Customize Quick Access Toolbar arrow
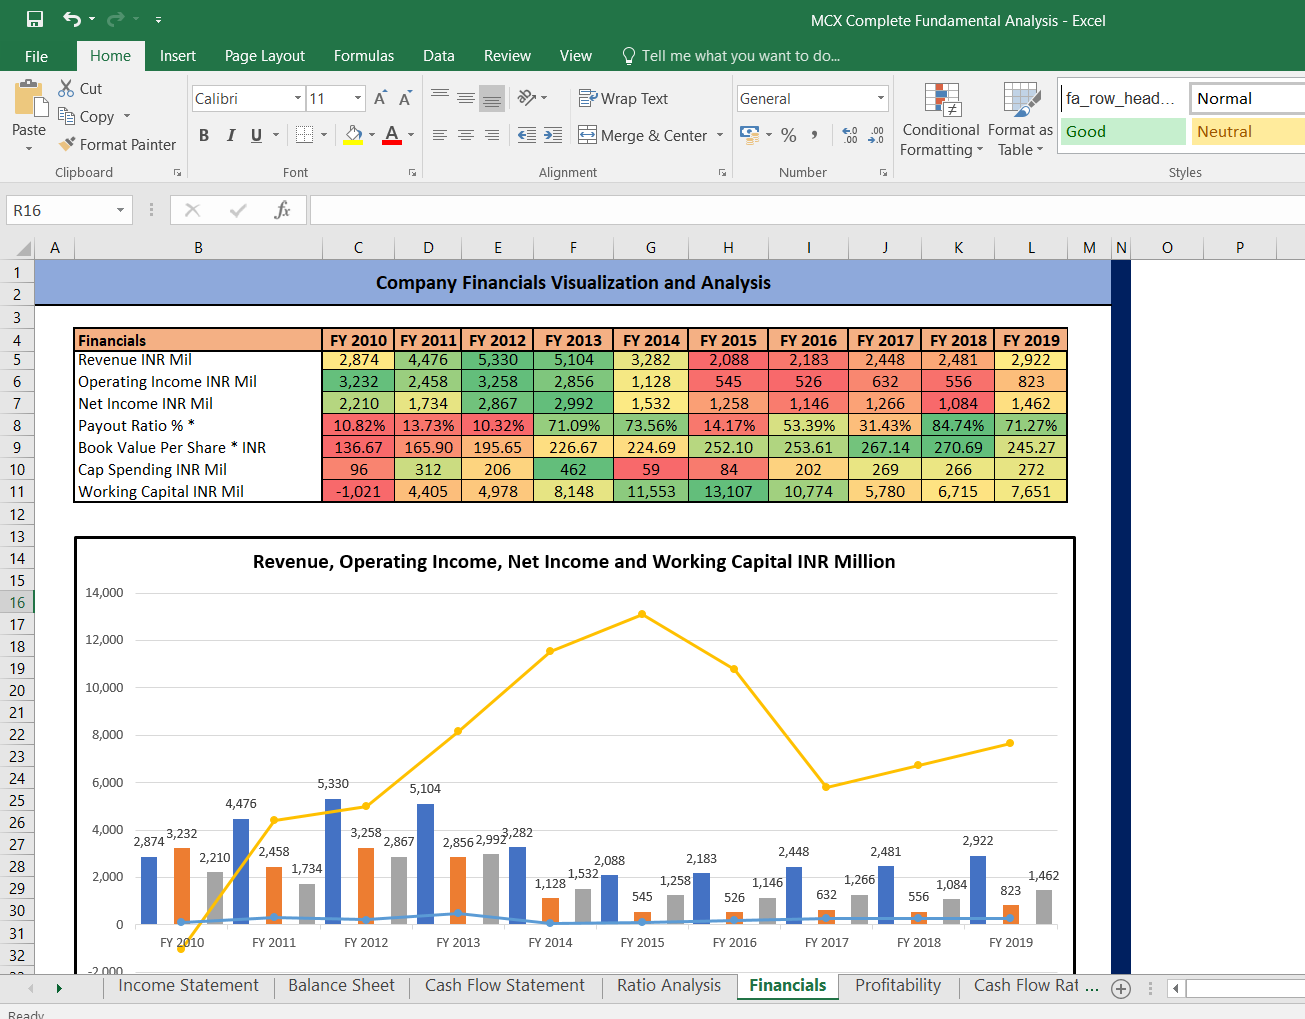This screenshot has height=1019, width=1305. [158, 19]
